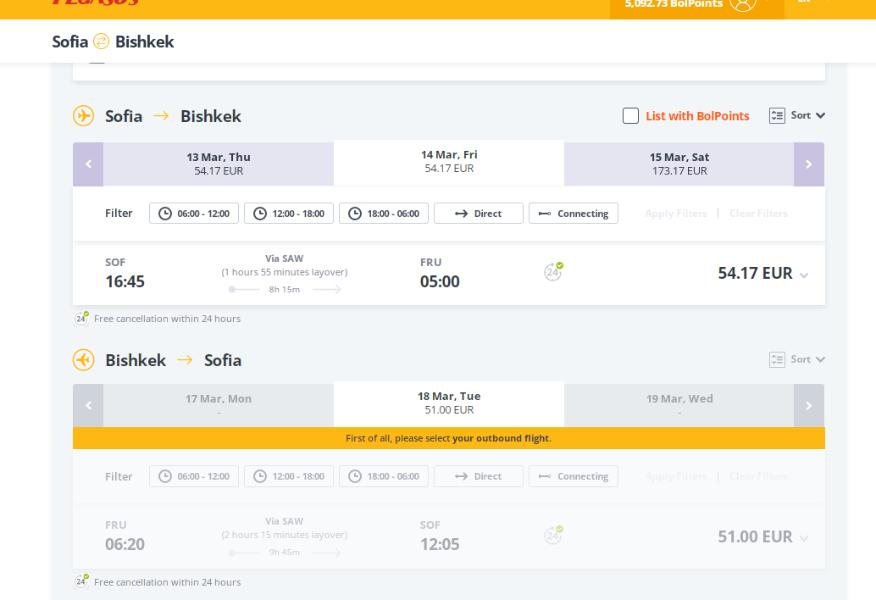Open the outbound Sort dropdown
Screen dimensions: 876x600
798,116
